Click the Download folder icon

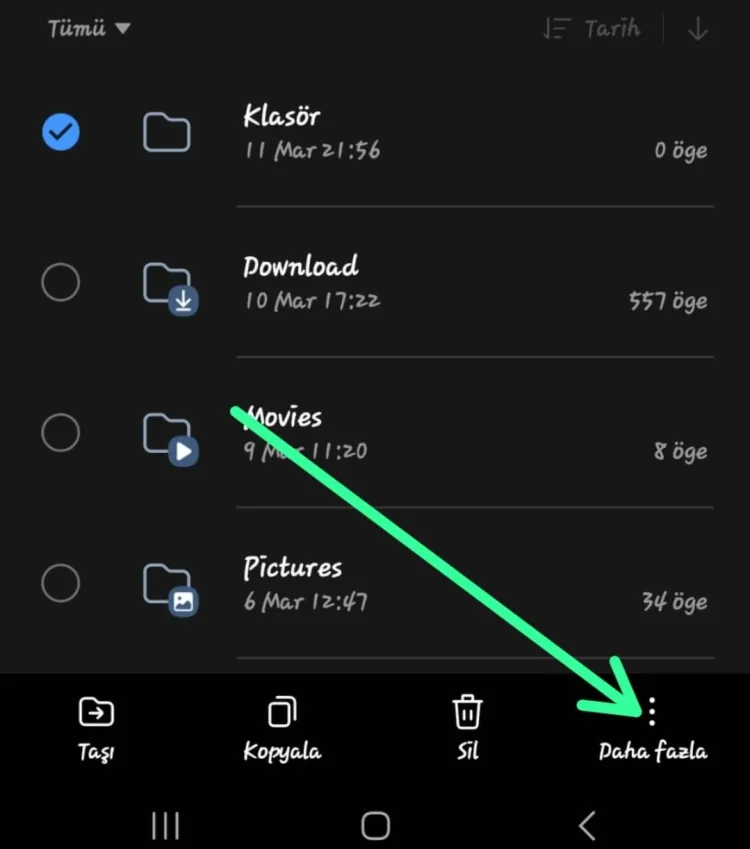pos(170,289)
